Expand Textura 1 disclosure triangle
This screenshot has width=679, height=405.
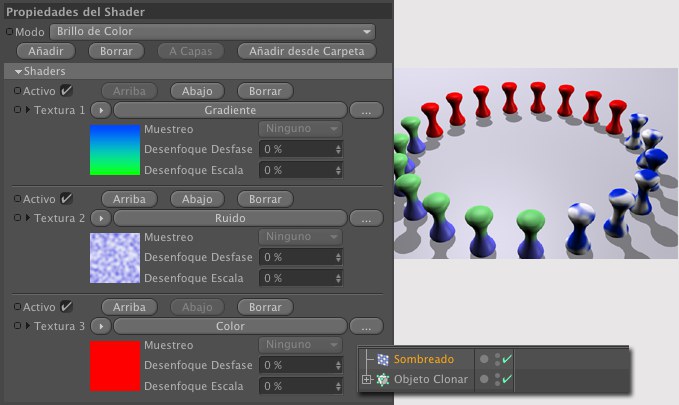click(28, 110)
